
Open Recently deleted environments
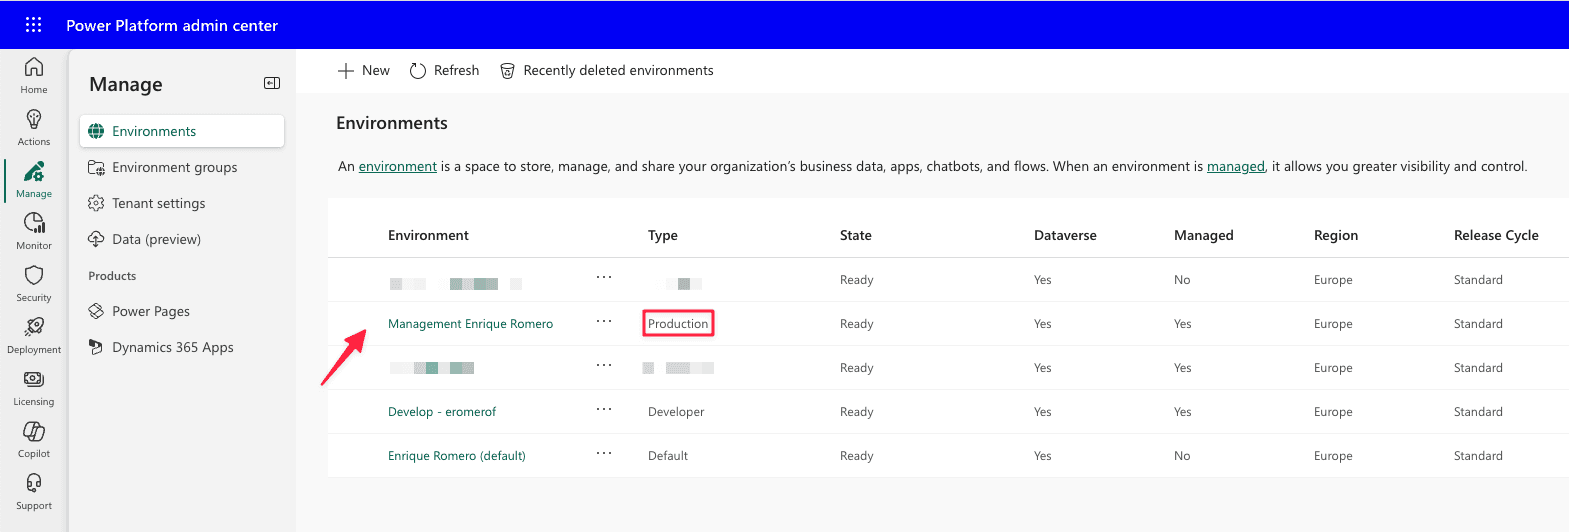pos(606,70)
